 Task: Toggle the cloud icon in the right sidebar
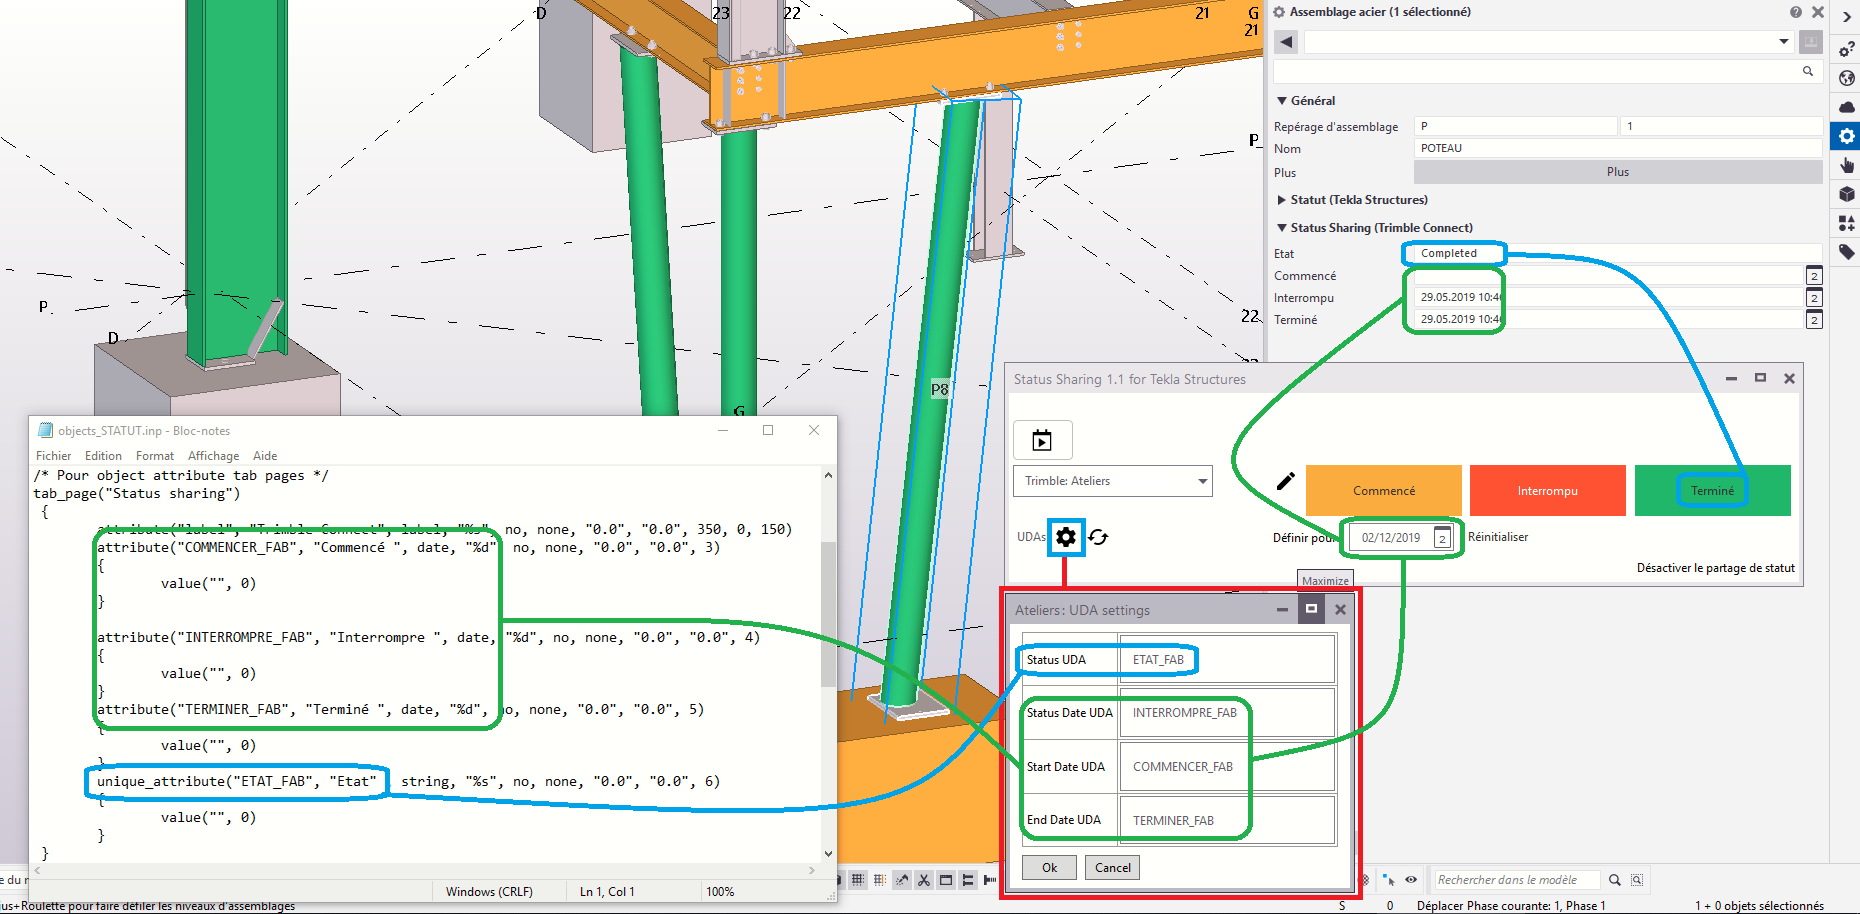click(x=1846, y=107)
